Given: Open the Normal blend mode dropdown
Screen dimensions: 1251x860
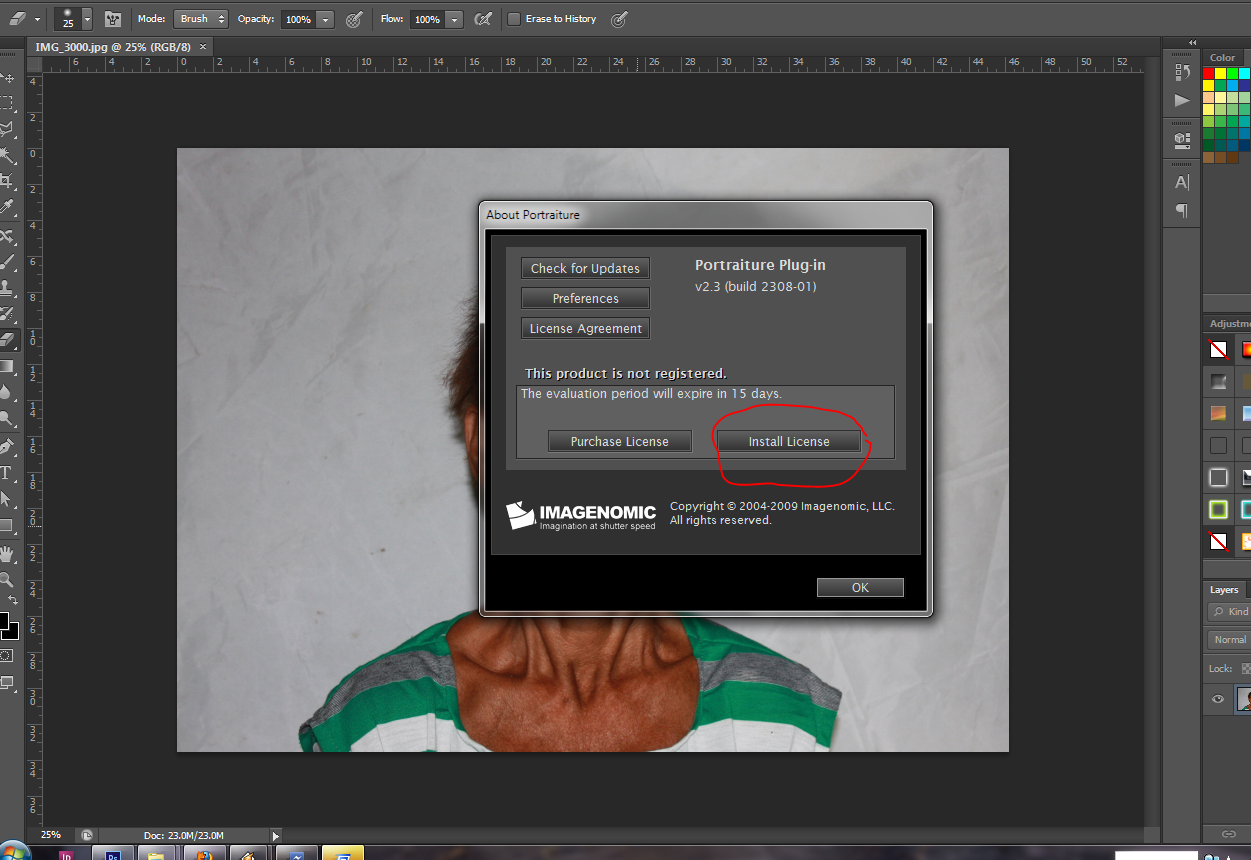Looking at the screenshot, I should tap(1230, 639).
